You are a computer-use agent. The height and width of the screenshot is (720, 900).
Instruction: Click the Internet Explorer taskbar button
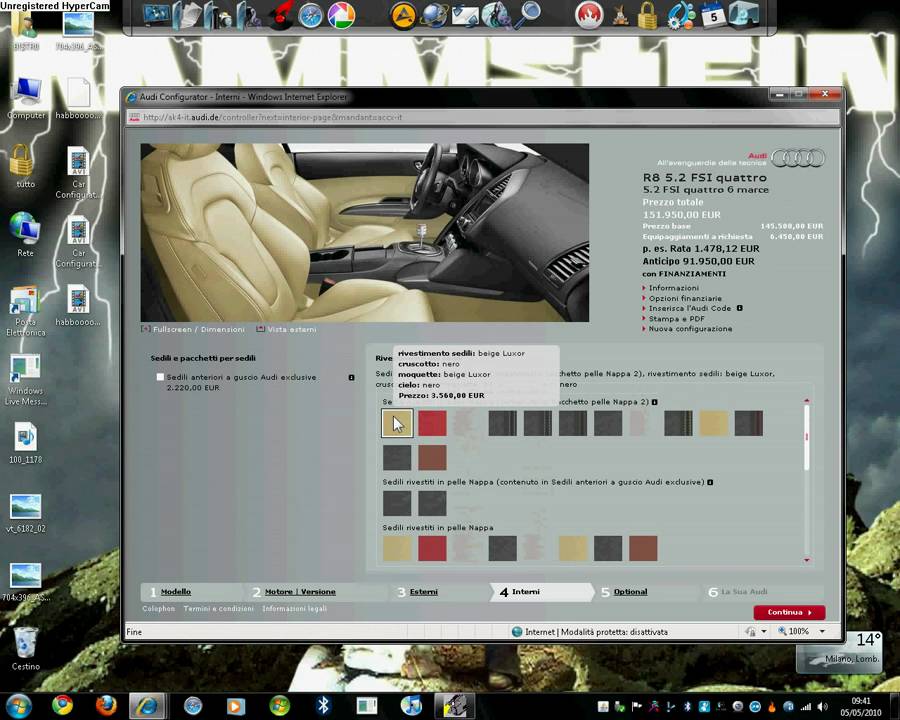pos(148,706)
